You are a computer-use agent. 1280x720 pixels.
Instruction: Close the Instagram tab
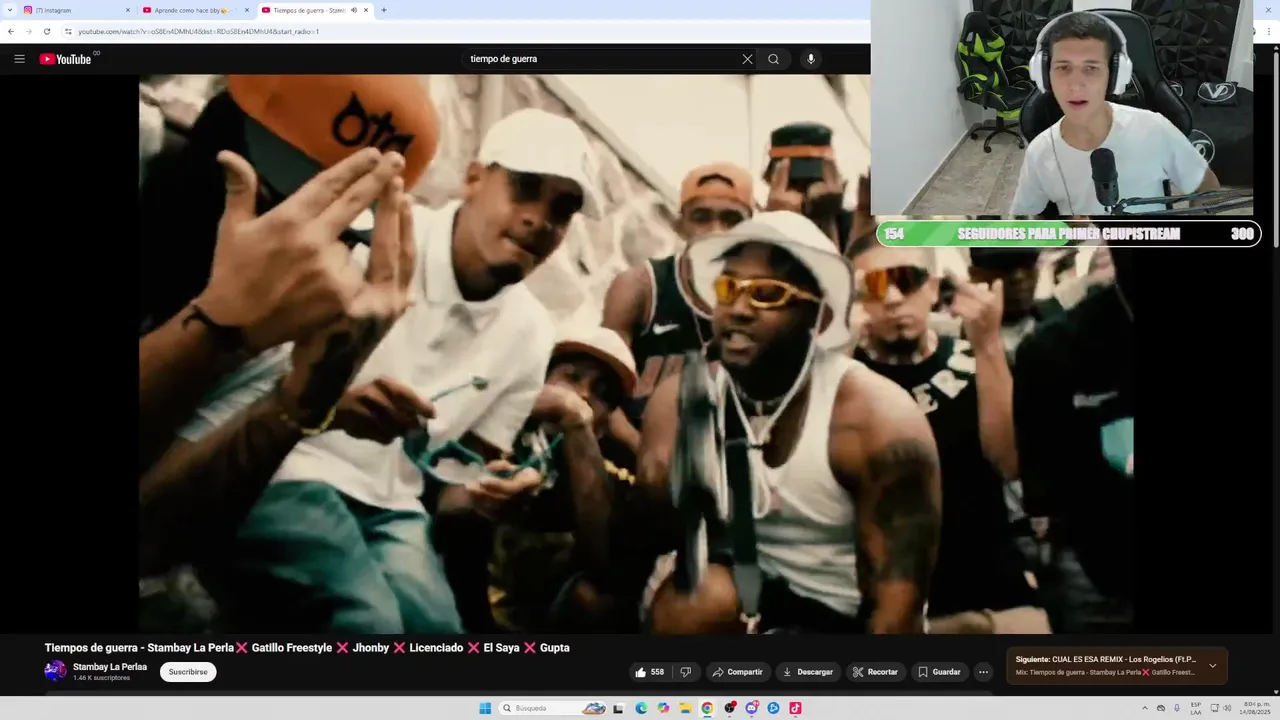click(128, 10)
